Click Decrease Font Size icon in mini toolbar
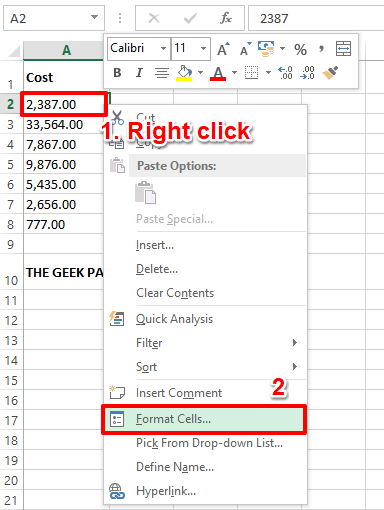This screenshot has height=510, width=384. tap(246, 49)
